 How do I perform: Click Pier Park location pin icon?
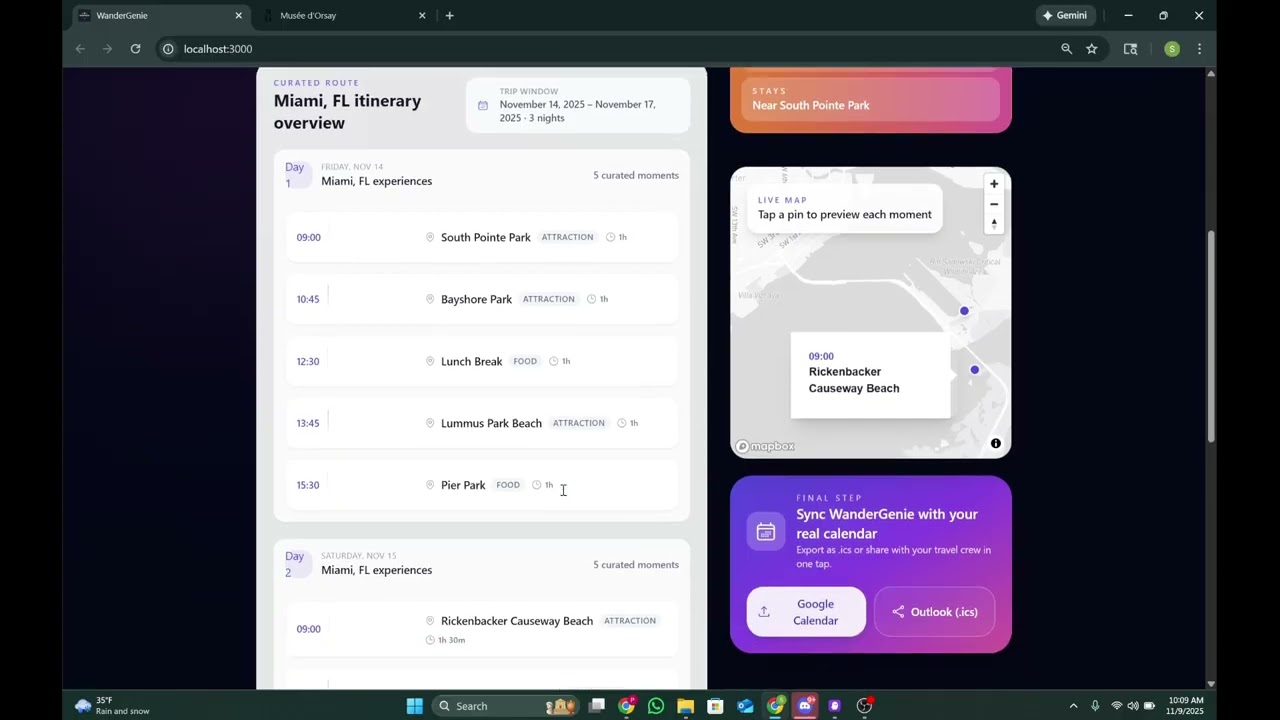pos(430,485)
